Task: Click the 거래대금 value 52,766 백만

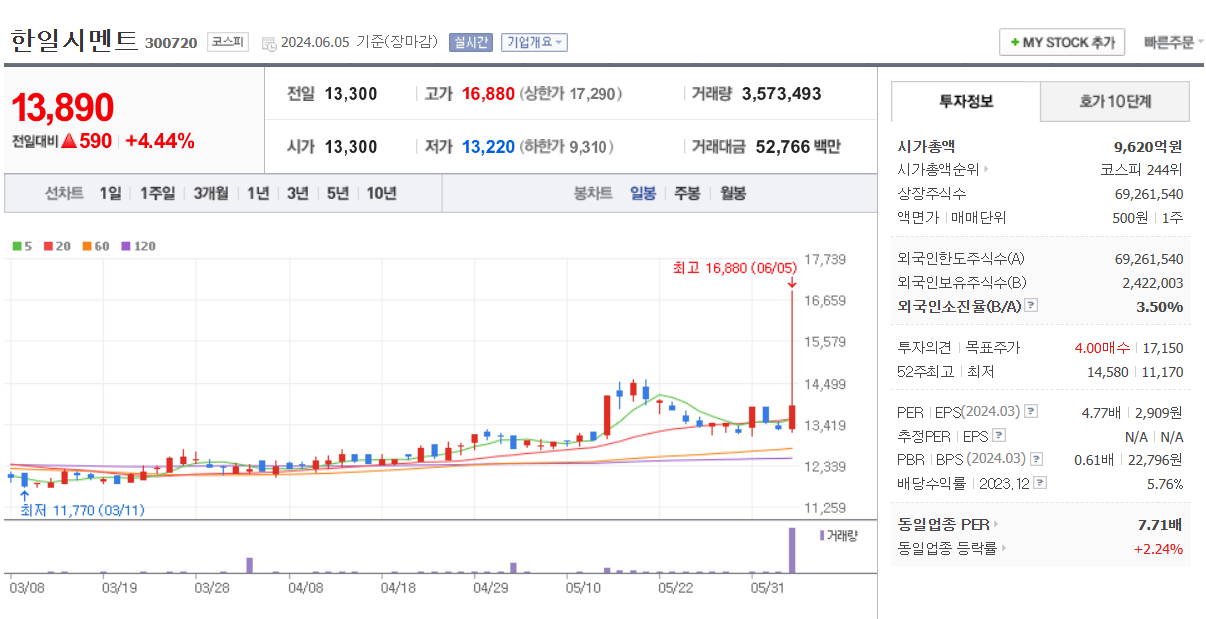Action: pos(798,147)
